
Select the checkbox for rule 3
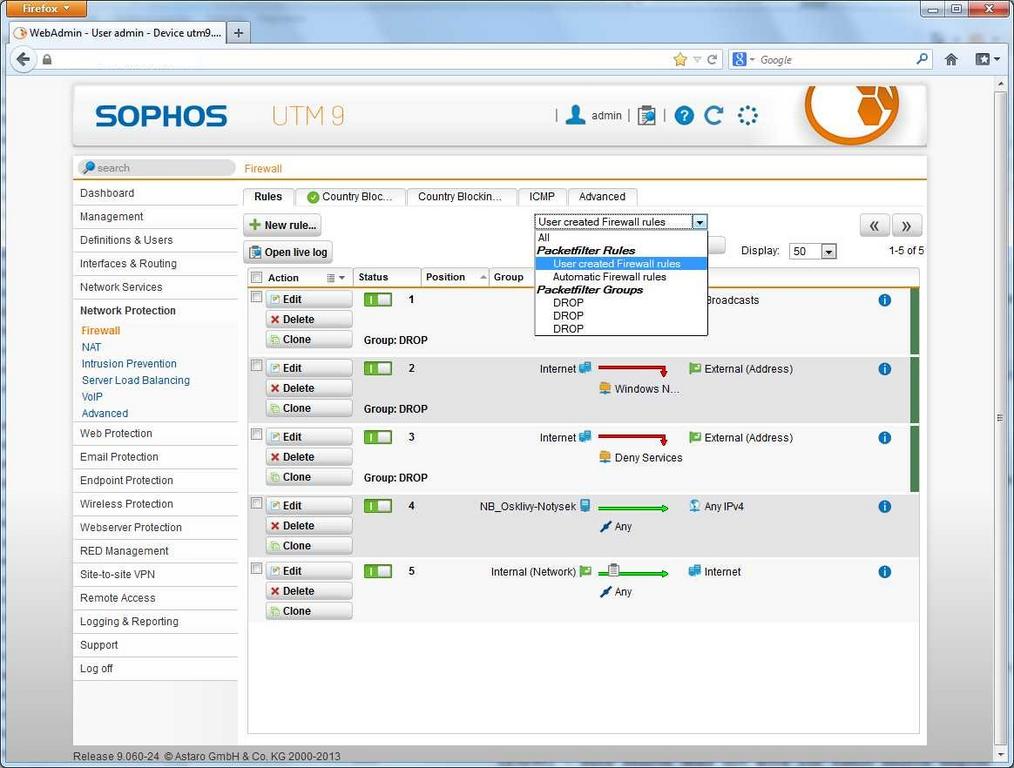coord(256,434)
